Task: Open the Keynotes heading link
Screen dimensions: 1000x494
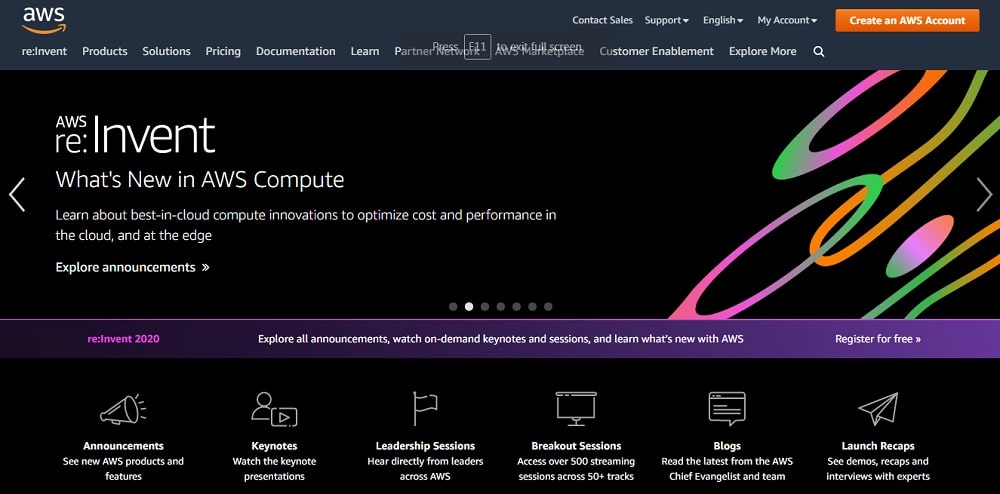Action: click(274, 446)
